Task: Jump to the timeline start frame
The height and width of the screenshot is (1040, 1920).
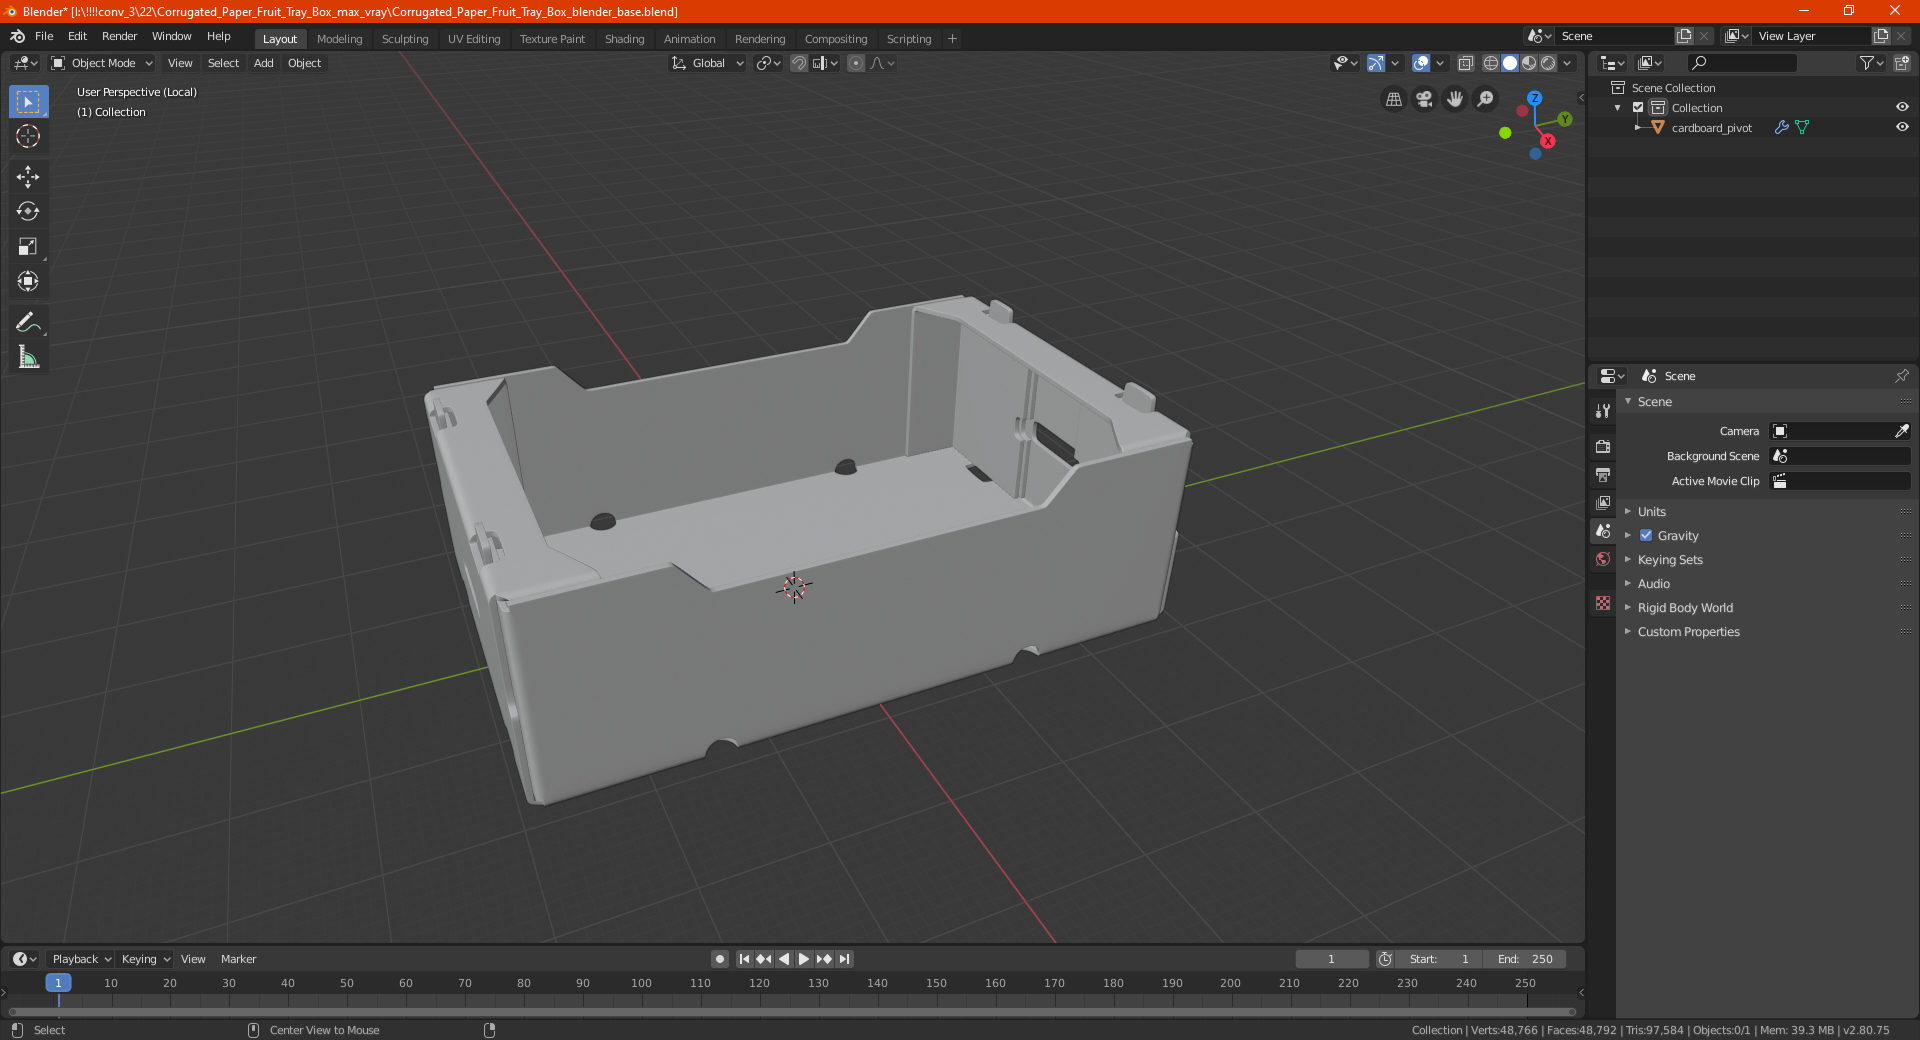Action: [744, 959]
